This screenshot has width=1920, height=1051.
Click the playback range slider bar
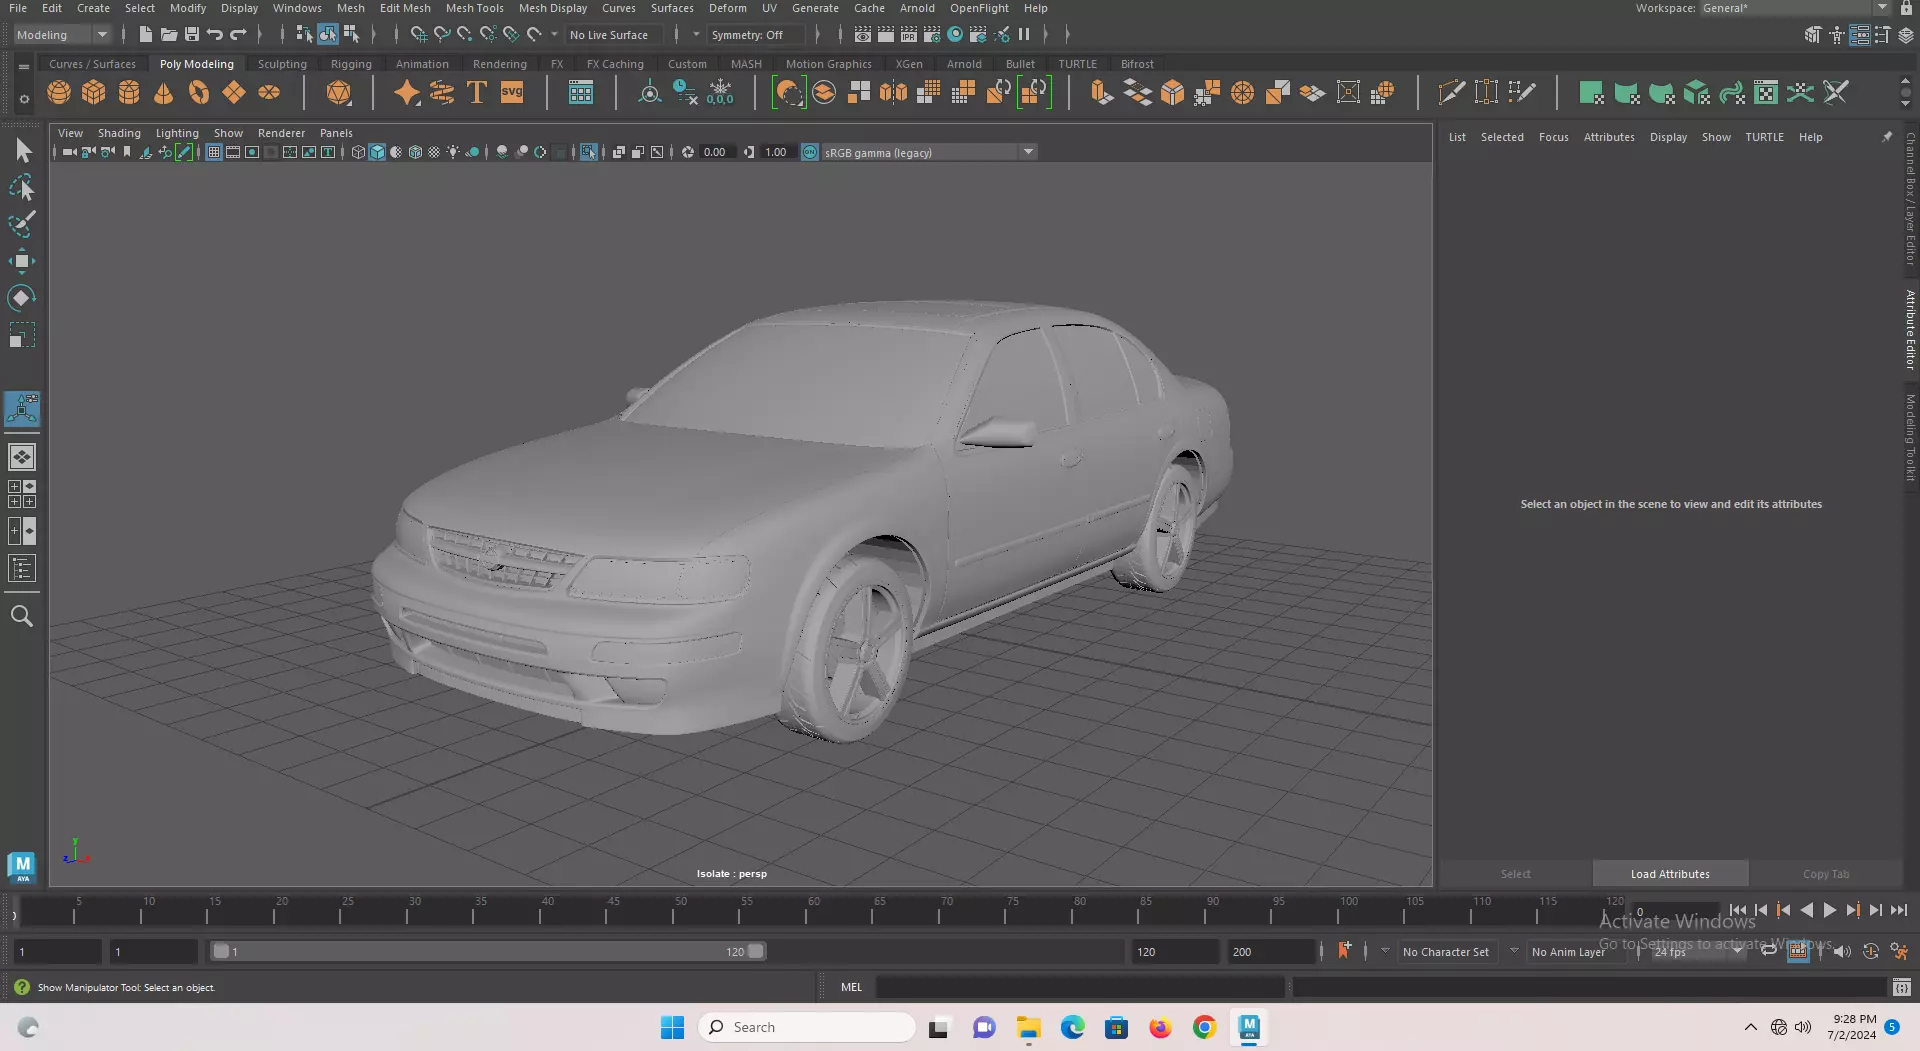click(488, 951)
